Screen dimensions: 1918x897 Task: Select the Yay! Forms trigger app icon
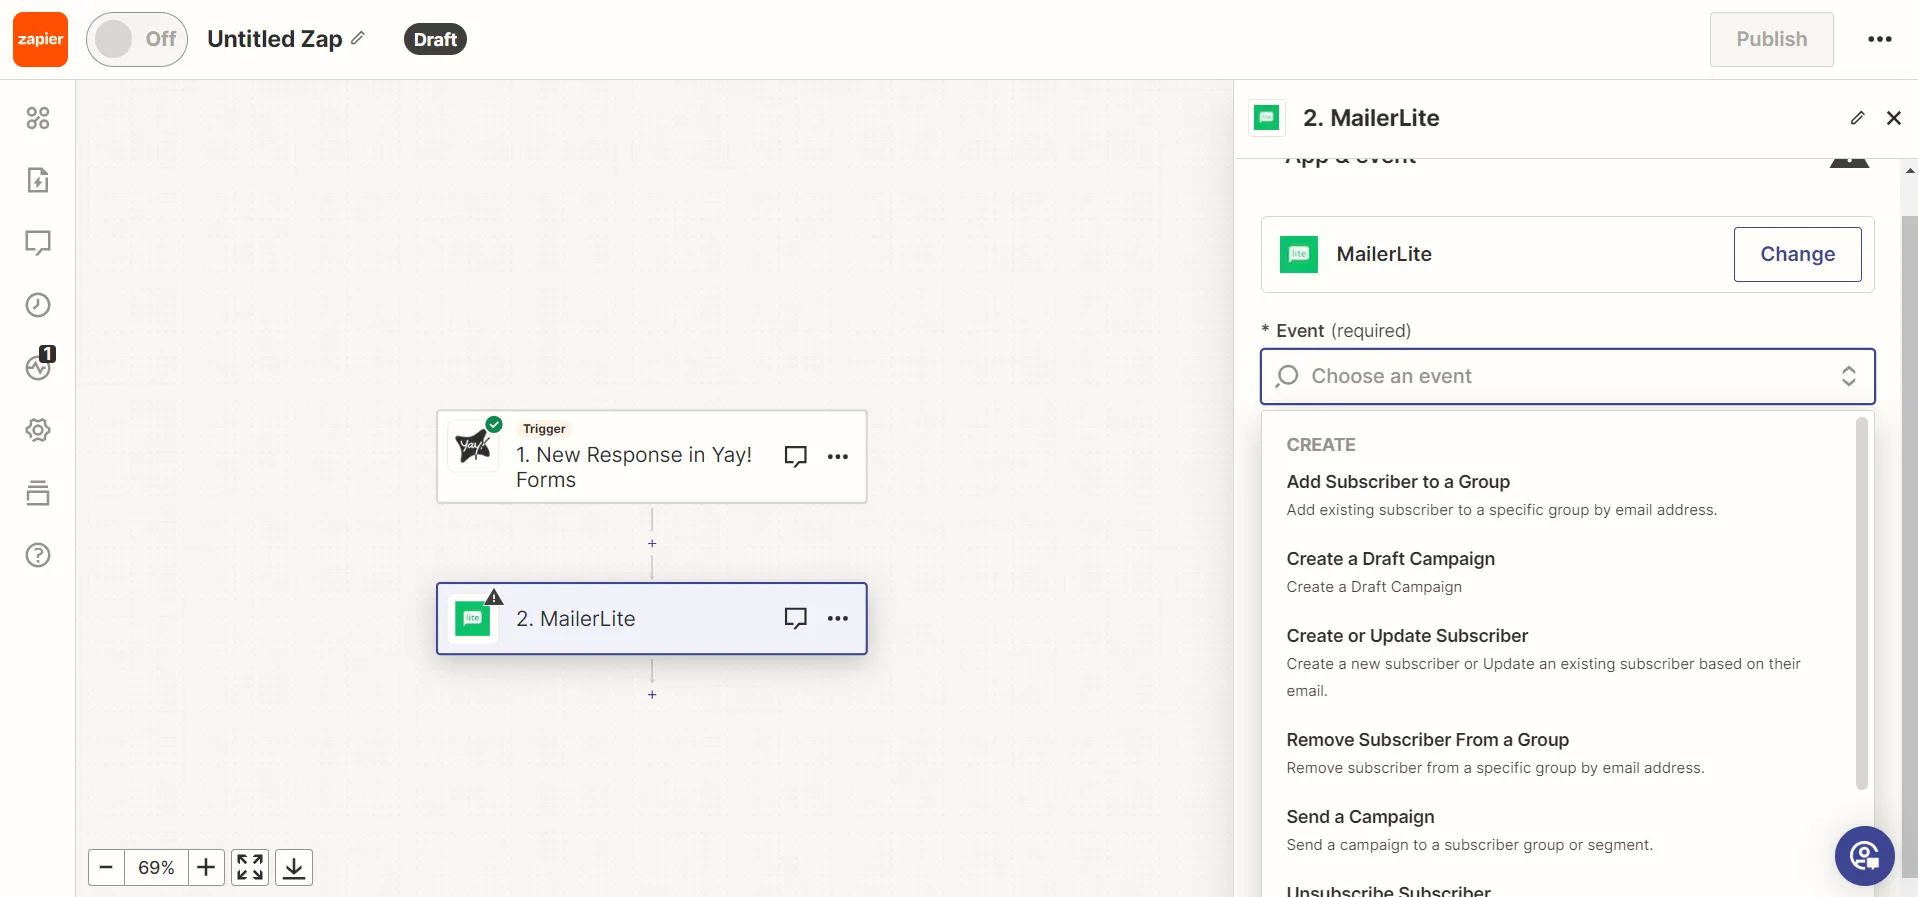tap(473, 446)
